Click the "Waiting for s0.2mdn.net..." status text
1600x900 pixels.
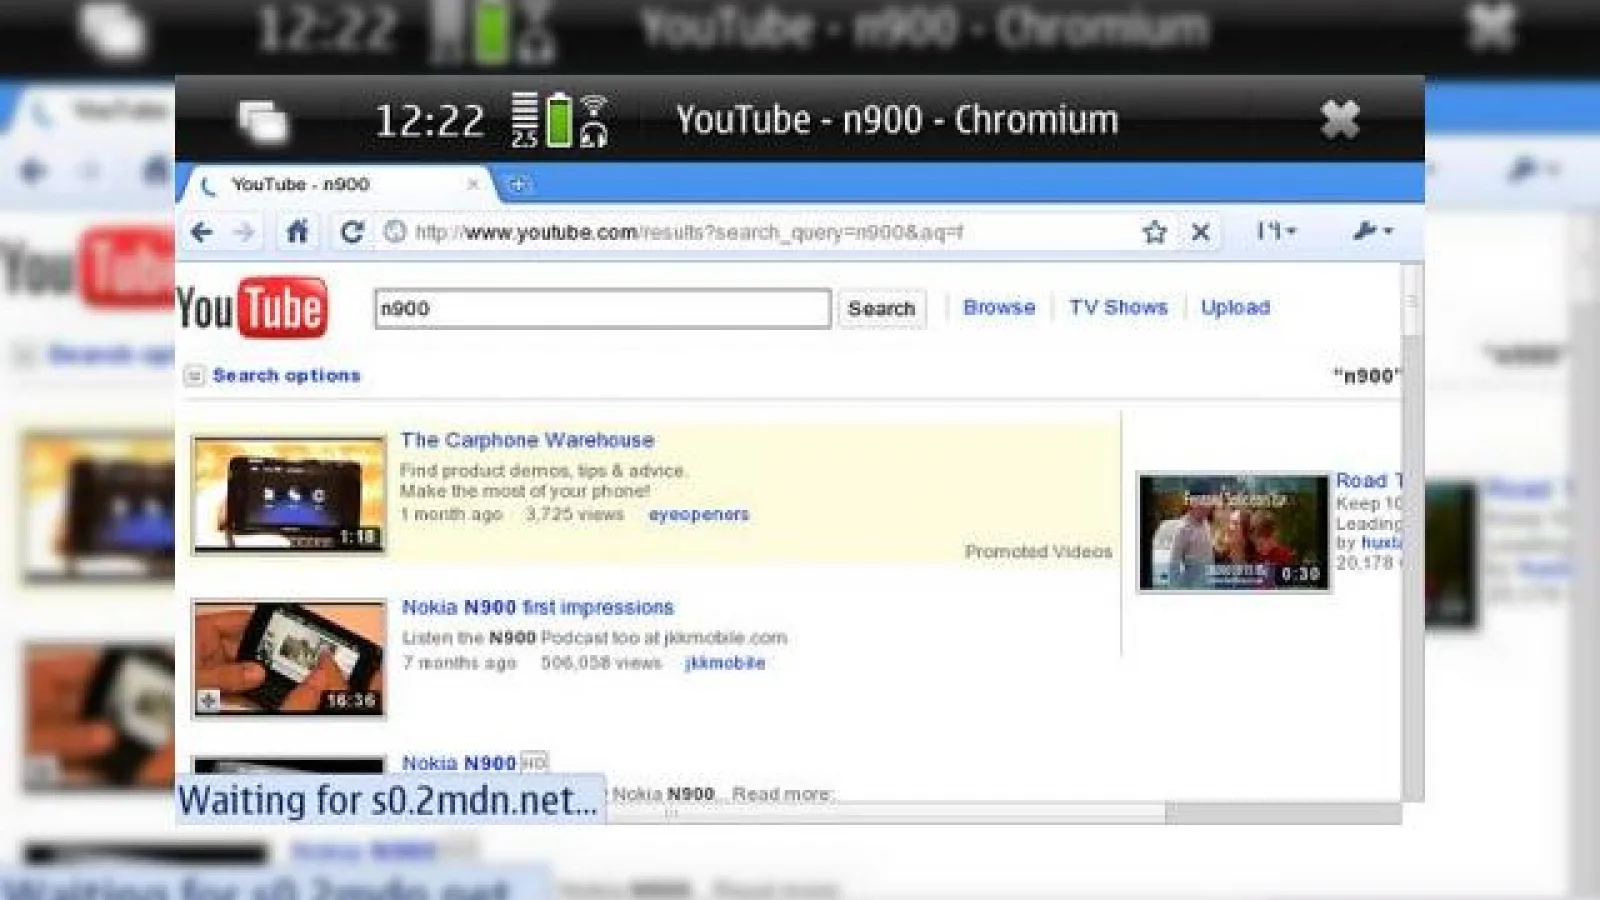(388, 800)
